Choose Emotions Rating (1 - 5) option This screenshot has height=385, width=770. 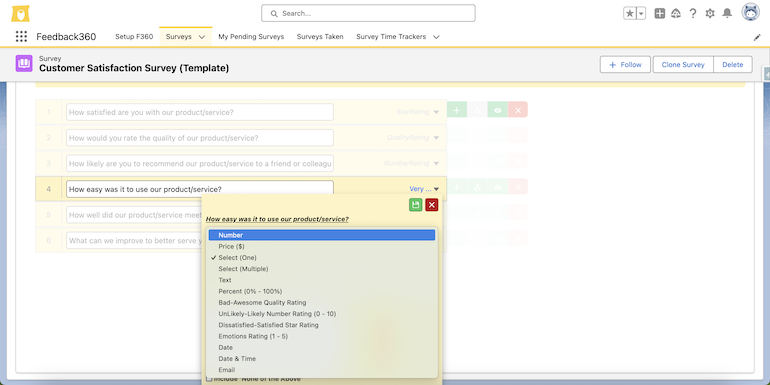[322, 336]
